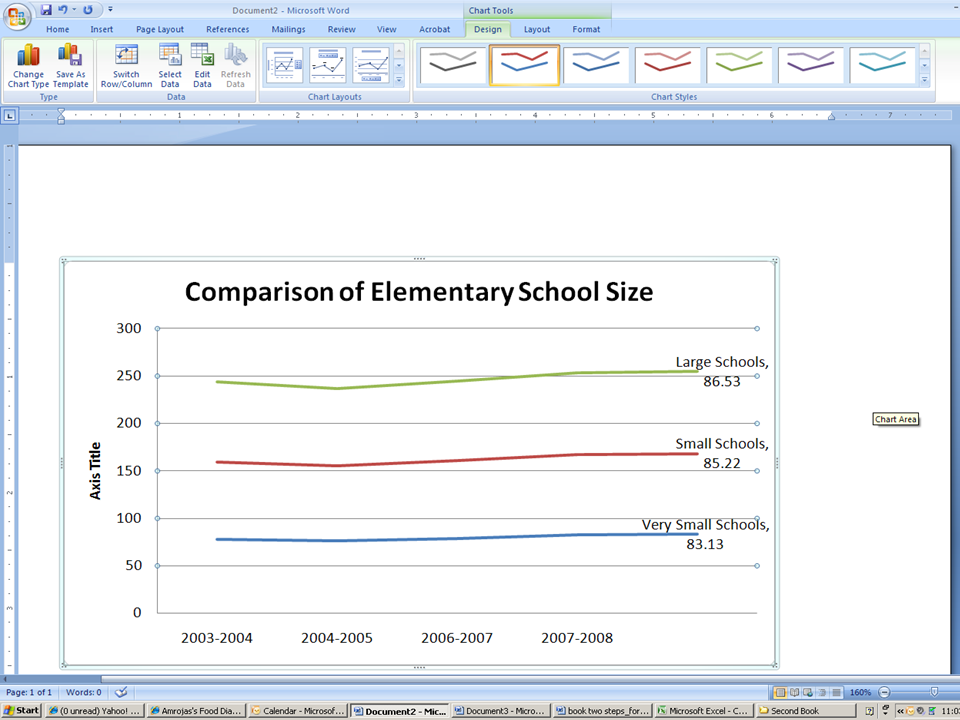This screenshot has width=960, height=720.
Task: Open the References ribbon tab
Action: [x=227, y=29]
